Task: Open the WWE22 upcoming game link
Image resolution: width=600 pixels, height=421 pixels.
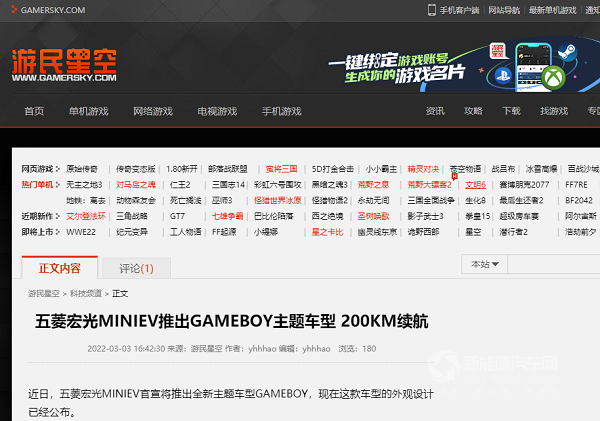Action: tap(81, 232)
